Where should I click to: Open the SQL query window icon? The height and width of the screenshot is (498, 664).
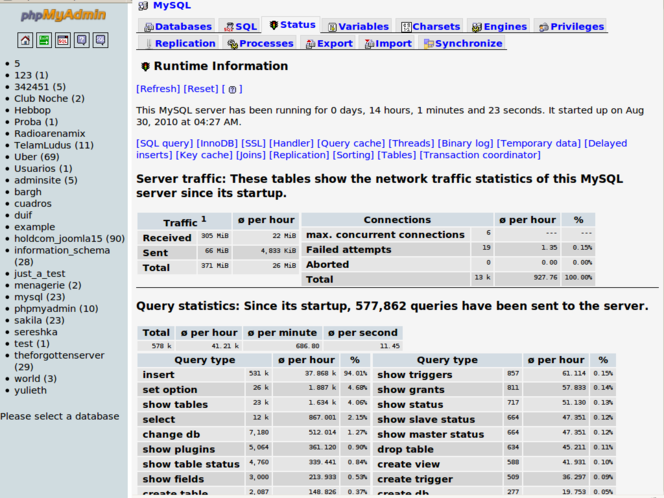point(63,40)
